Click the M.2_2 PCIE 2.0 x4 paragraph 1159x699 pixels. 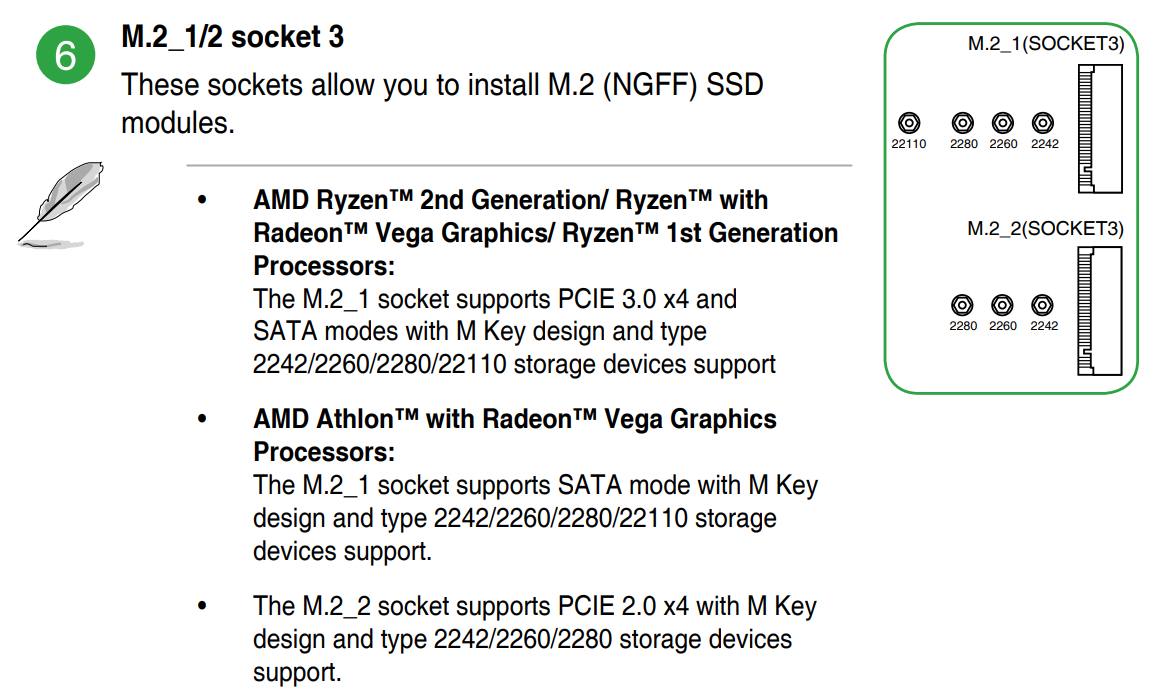point(534,639)
